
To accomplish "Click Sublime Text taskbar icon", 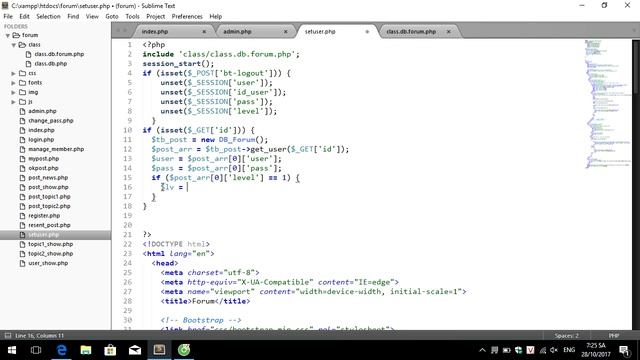I will [159, 350].
